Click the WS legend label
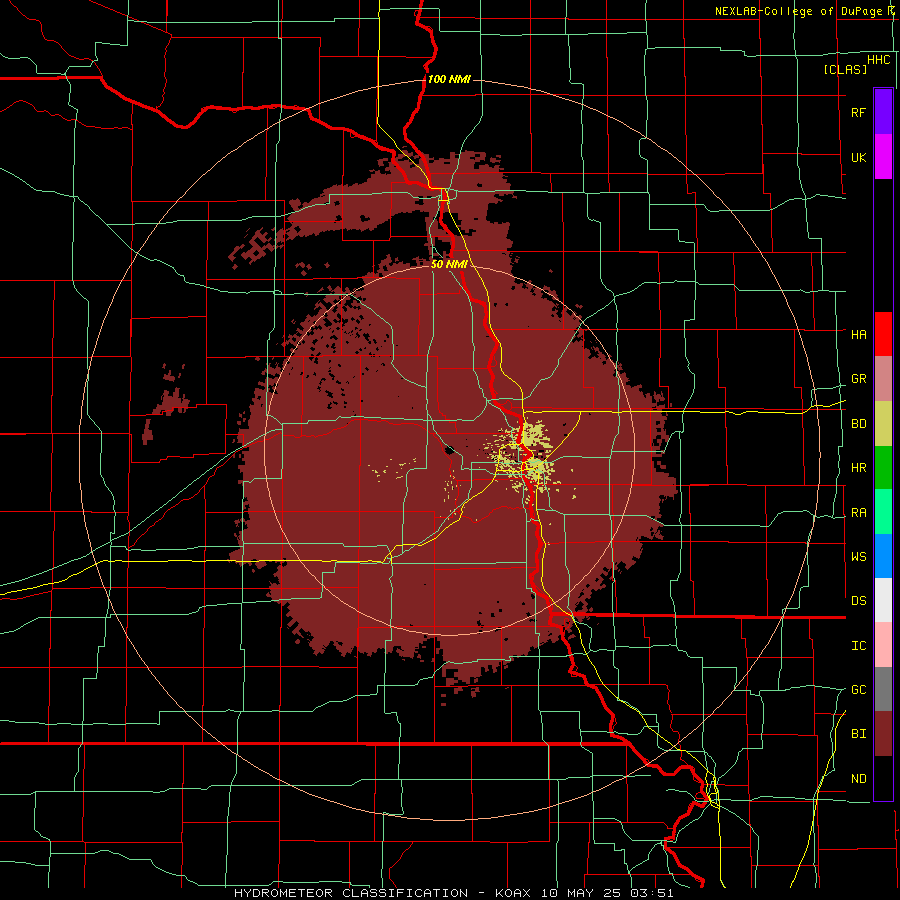The image size is (900, 900). pos(858,556)
